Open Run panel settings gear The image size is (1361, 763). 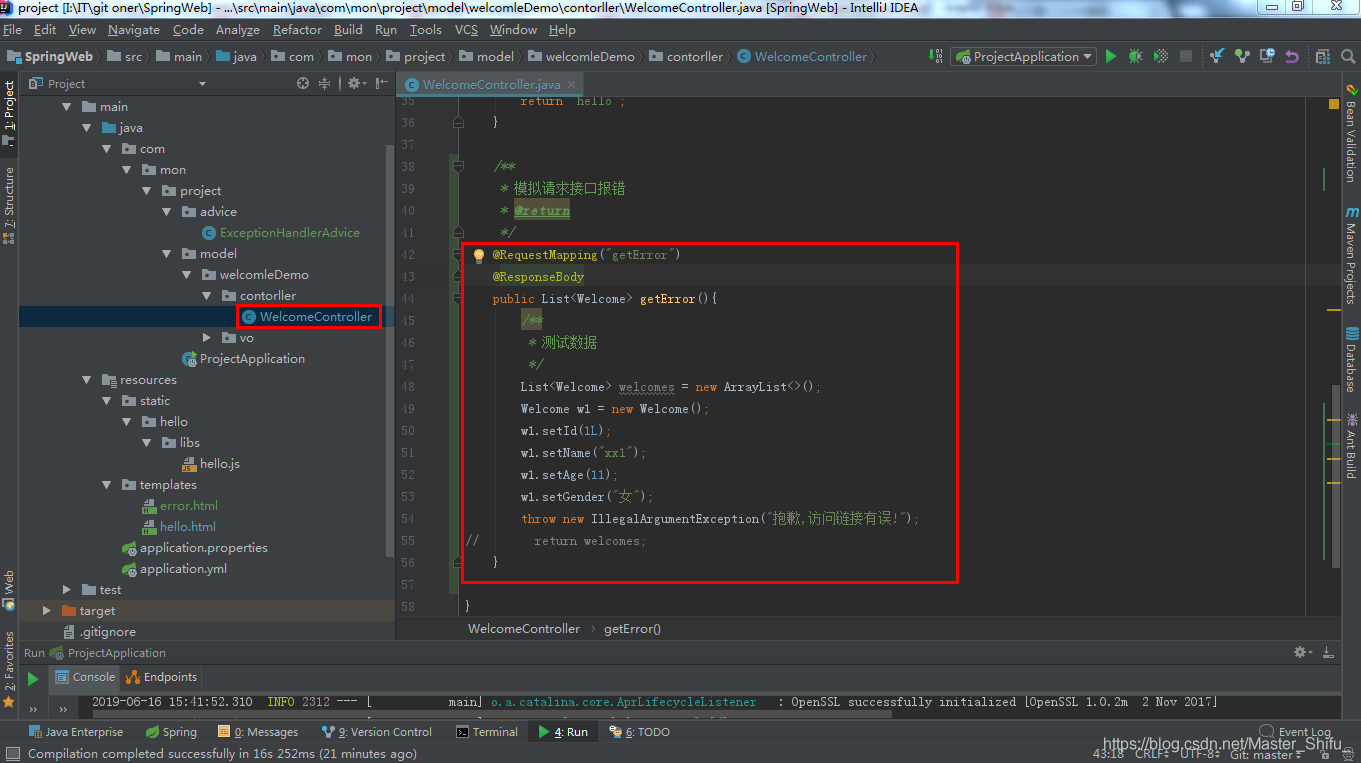[x=1303, y=652]
